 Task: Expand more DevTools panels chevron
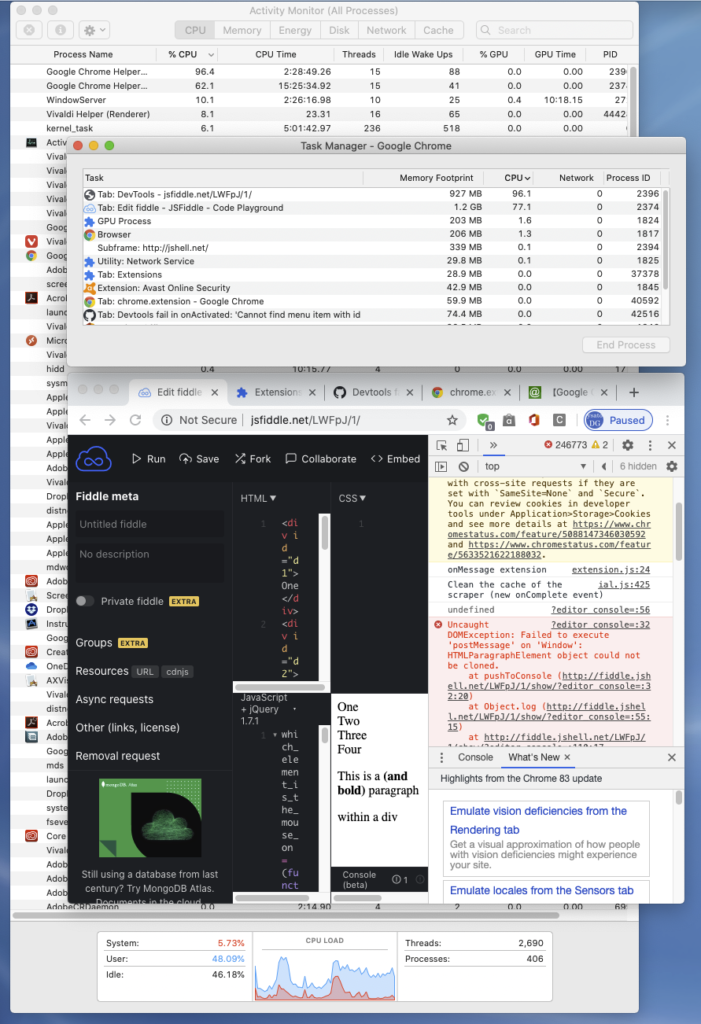pos(493,445)
